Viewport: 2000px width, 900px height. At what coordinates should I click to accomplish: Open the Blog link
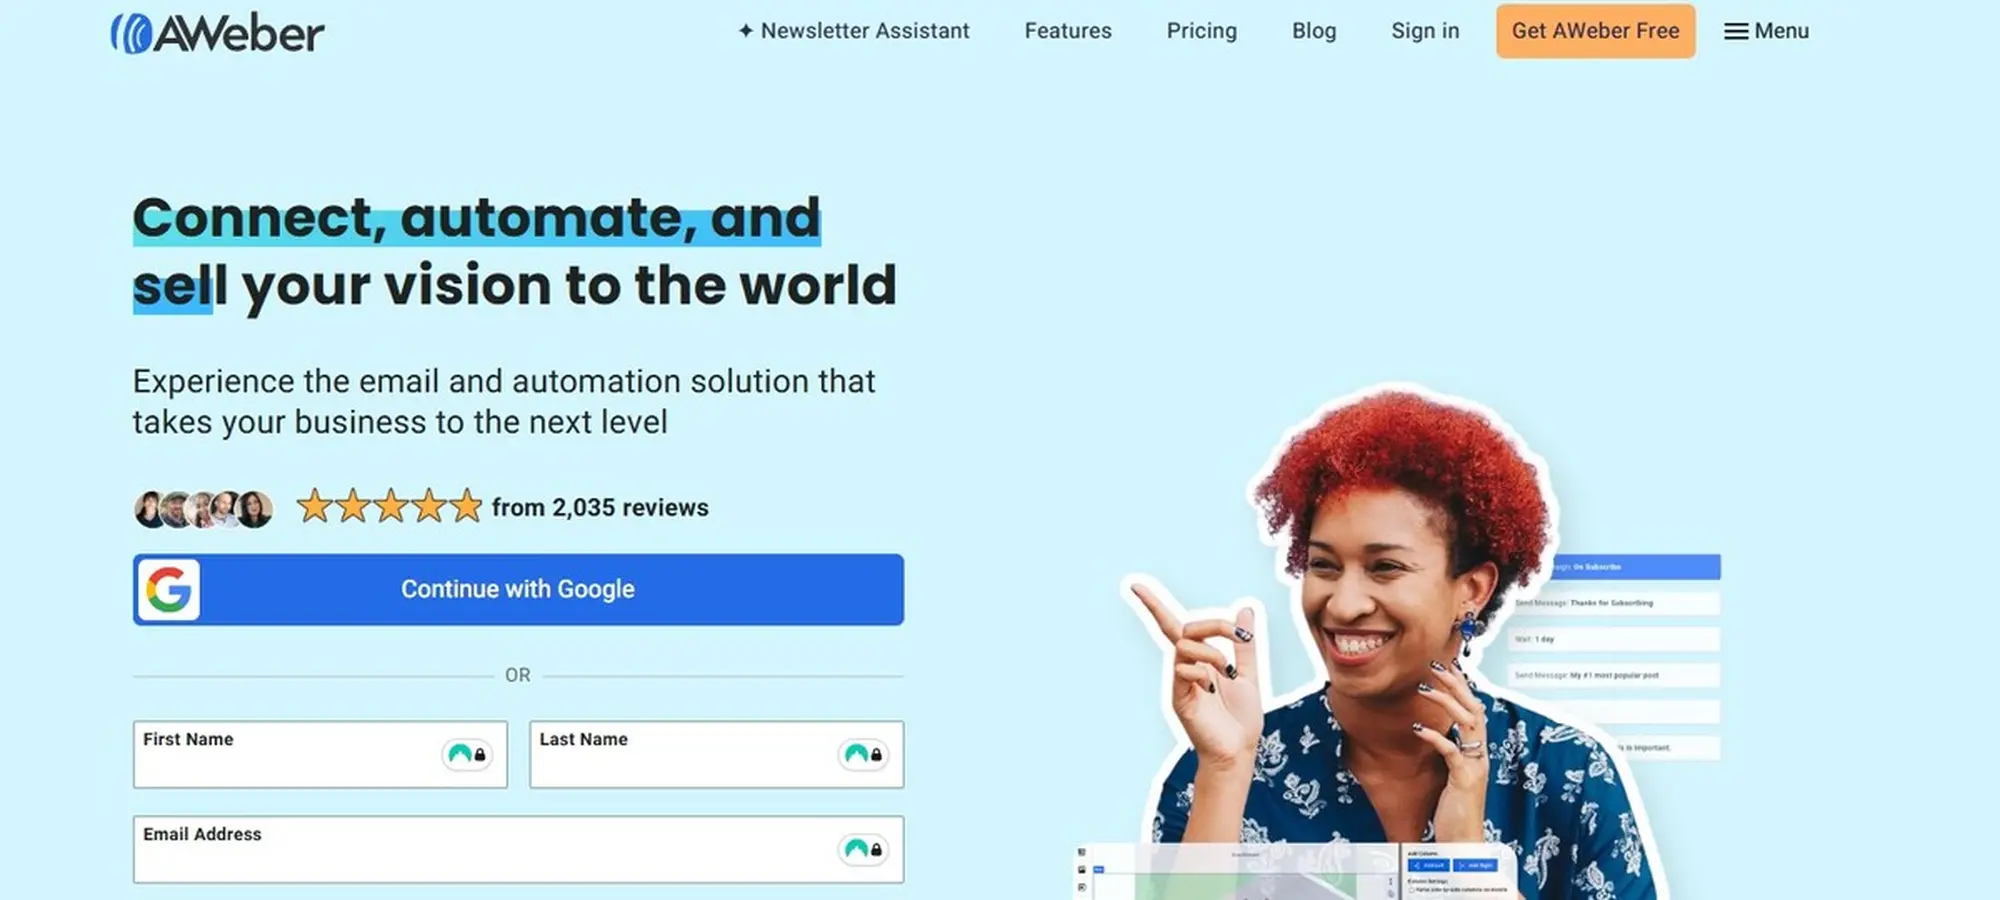coord(1314,31)
